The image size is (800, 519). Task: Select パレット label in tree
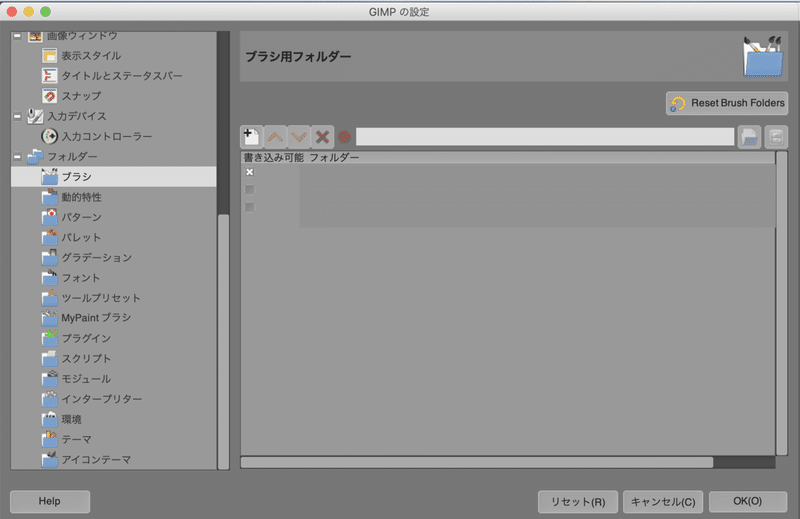(x=81, y=237)
